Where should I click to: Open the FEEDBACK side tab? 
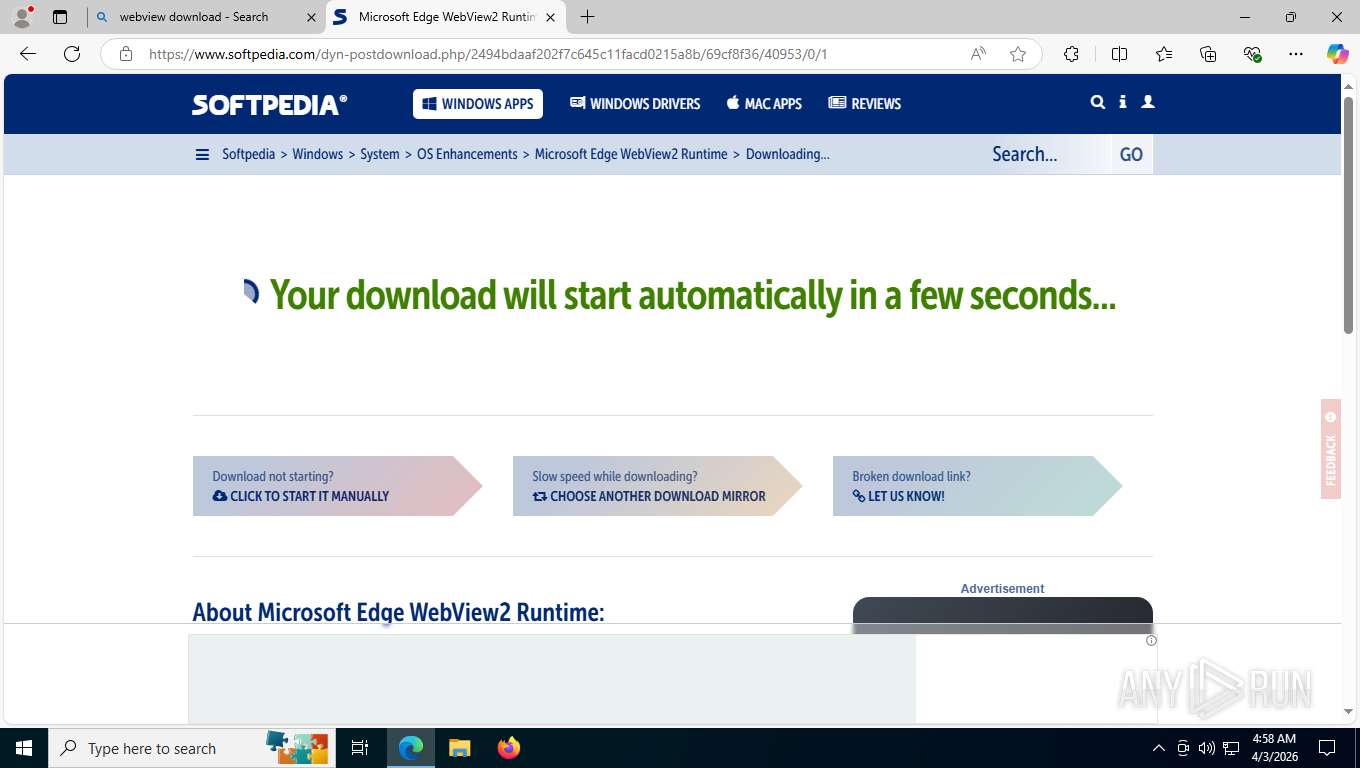(1330, 449)
